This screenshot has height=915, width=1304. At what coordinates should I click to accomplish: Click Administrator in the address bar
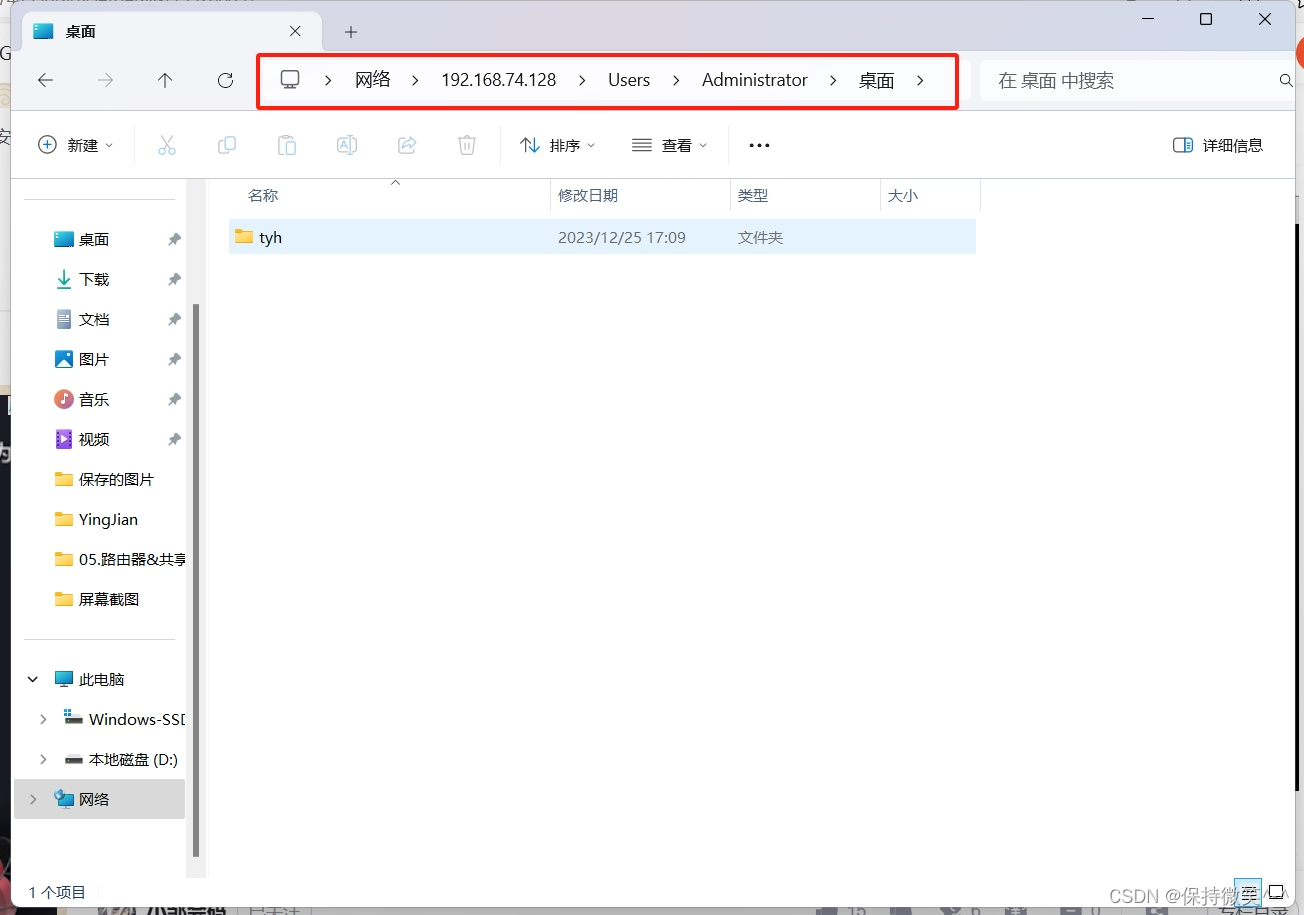755,80
